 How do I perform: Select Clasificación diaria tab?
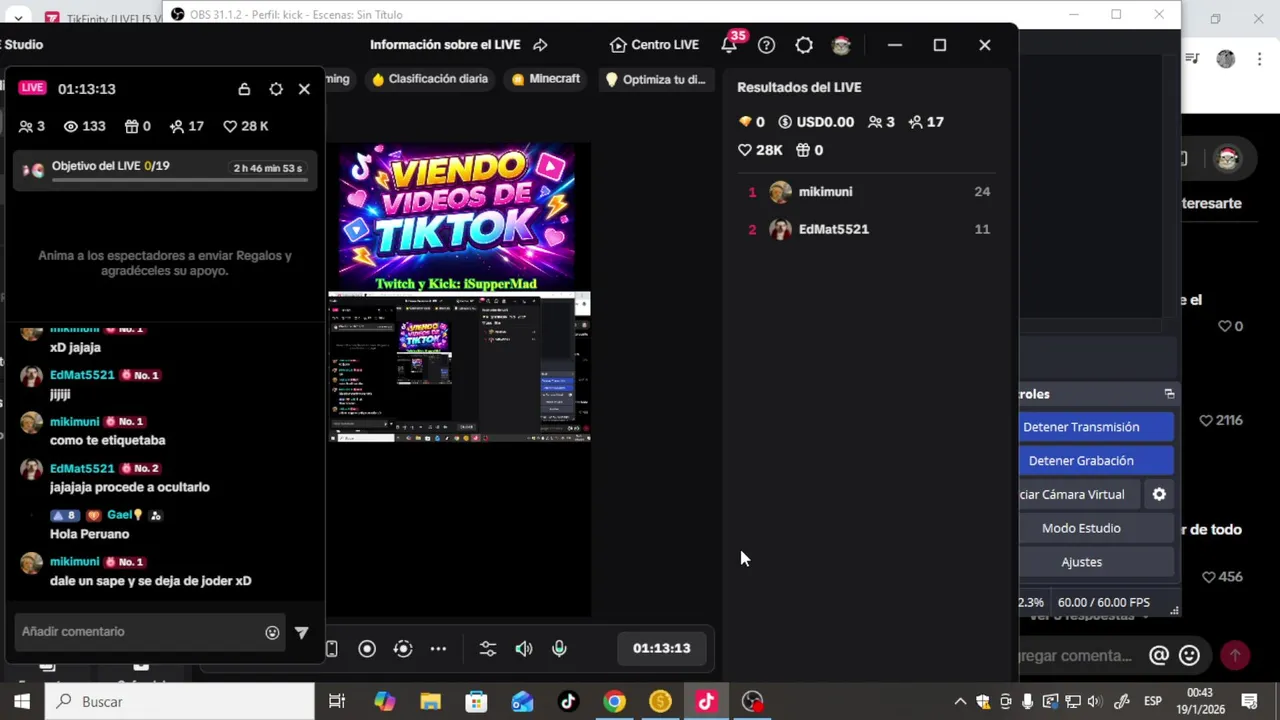[x=430, y=79]
